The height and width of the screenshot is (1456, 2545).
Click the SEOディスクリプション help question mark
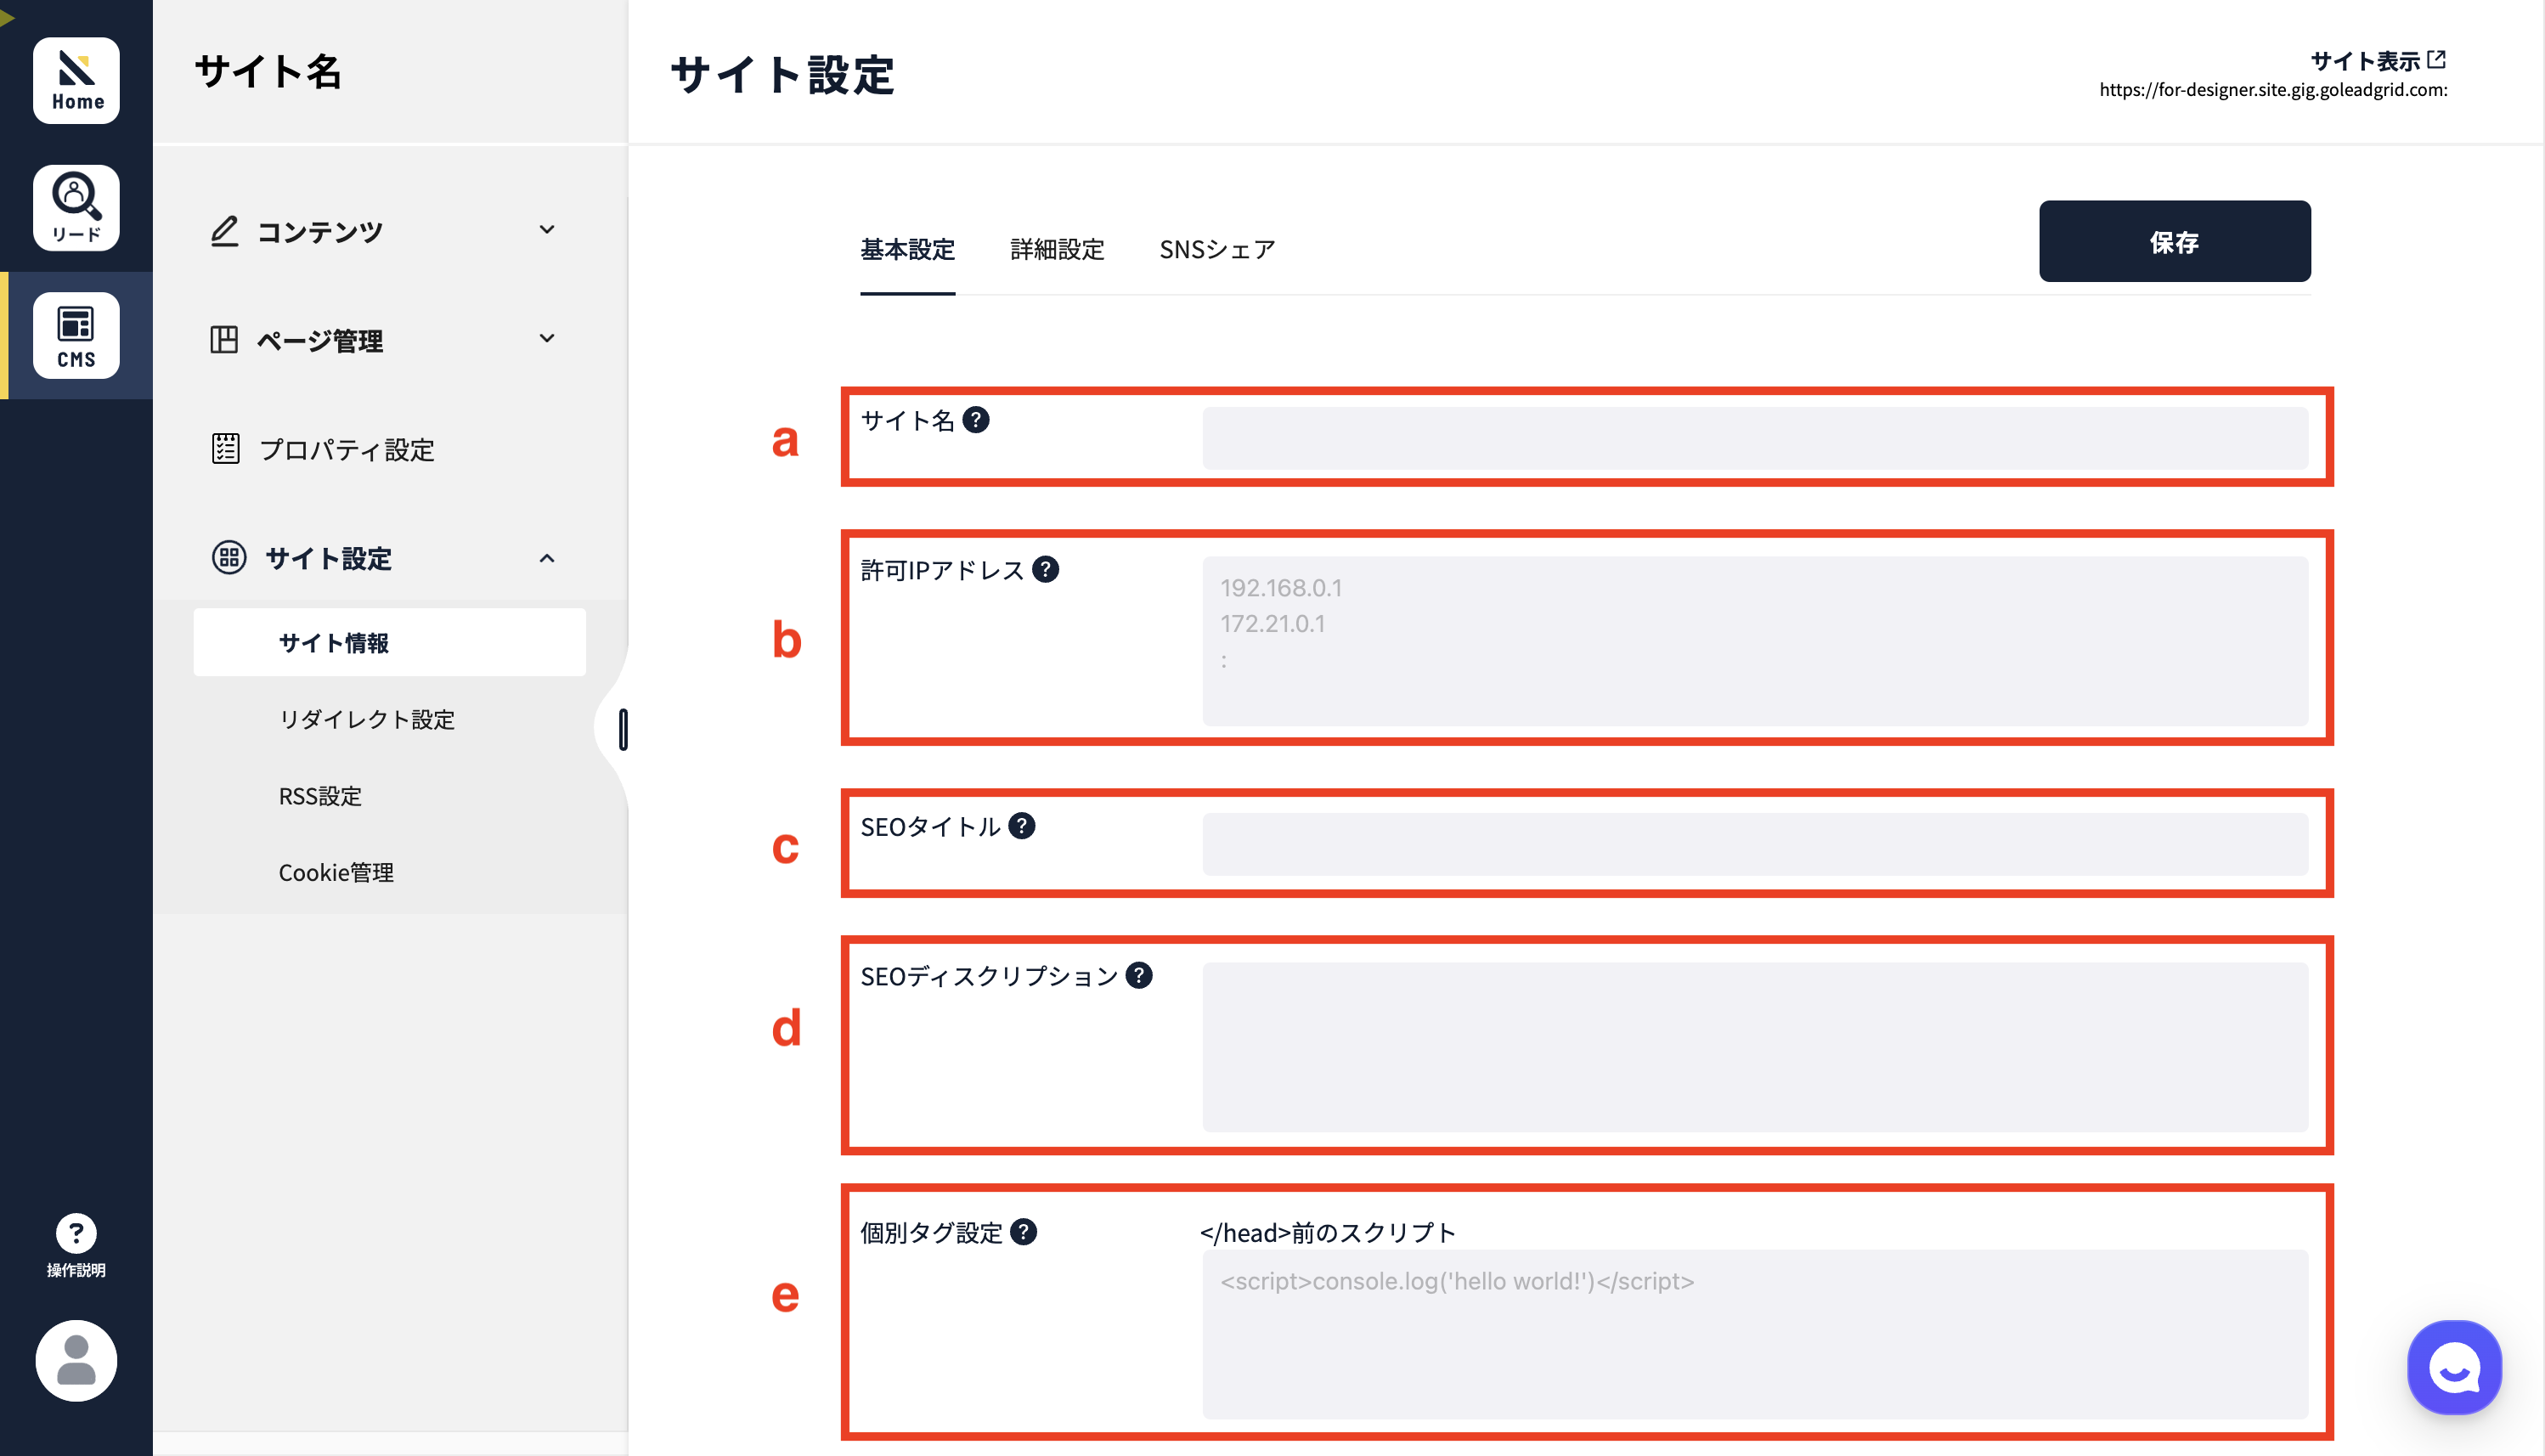coord(1139,975)
